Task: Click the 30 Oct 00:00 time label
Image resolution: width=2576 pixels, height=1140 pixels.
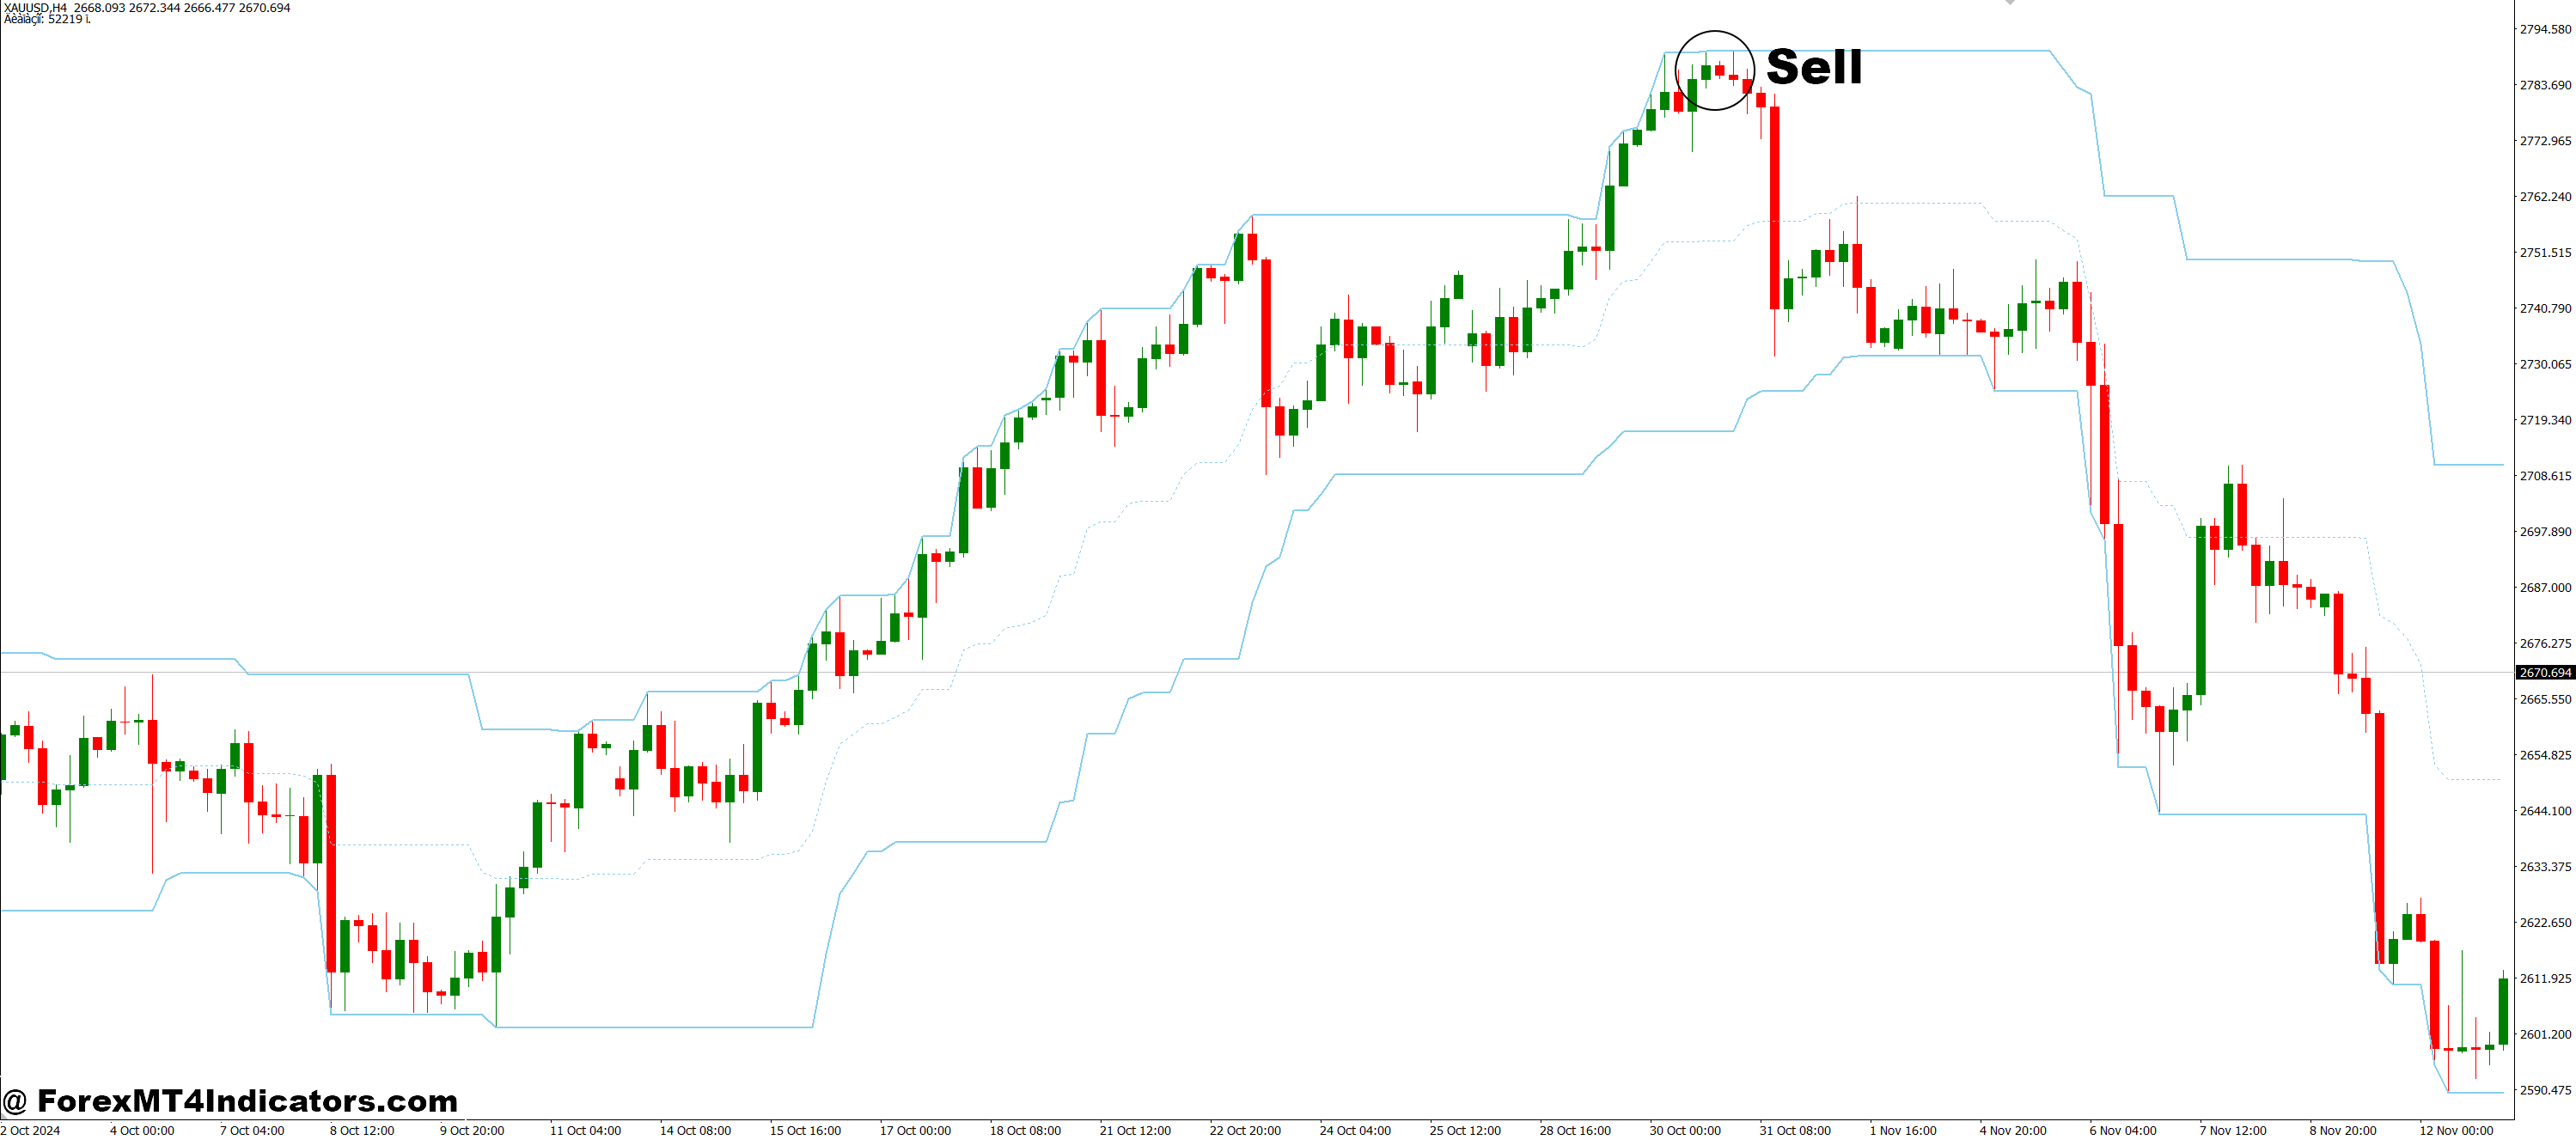Action: 1685,1131
